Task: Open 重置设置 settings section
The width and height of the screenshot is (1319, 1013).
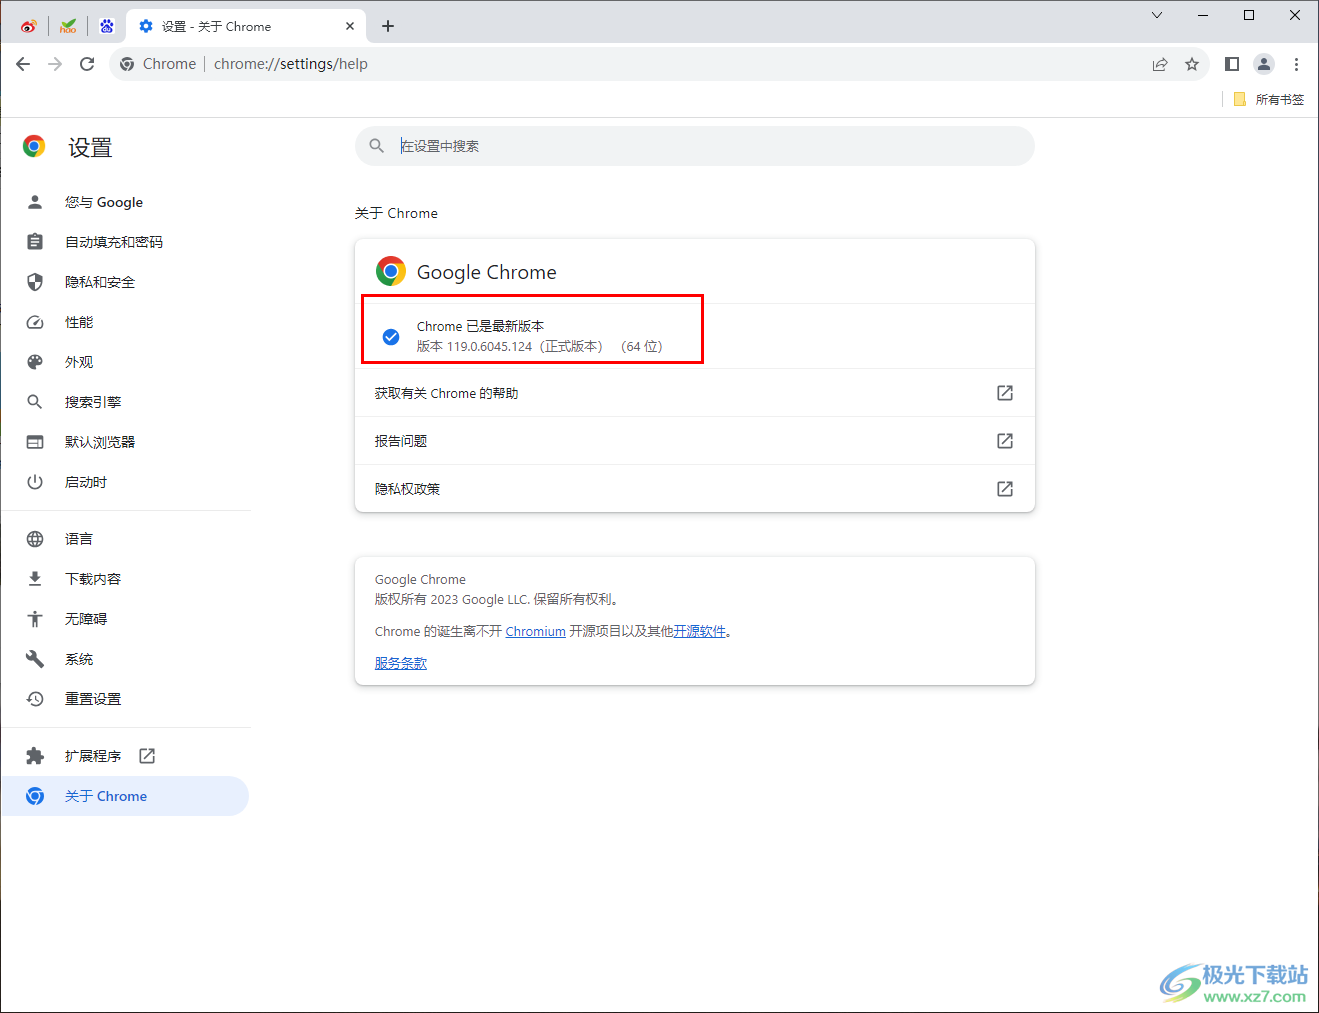Action: 125,699
